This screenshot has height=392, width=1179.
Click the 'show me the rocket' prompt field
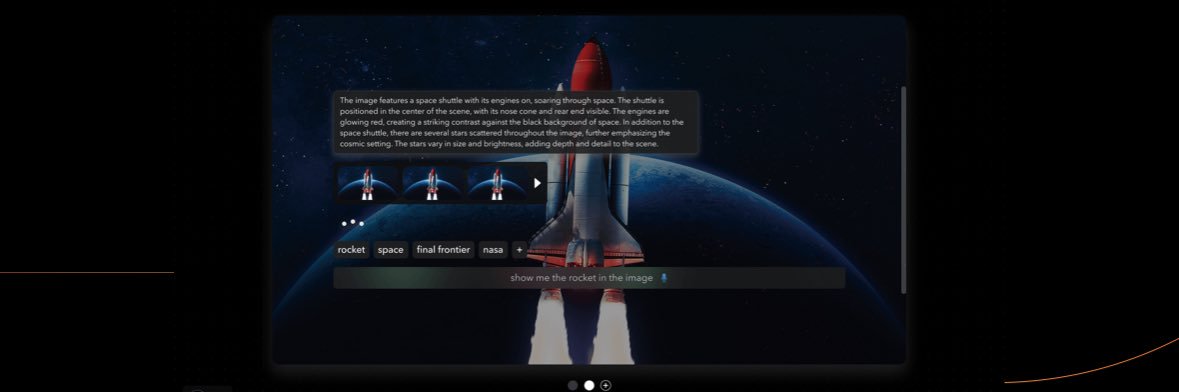point(589,278)
